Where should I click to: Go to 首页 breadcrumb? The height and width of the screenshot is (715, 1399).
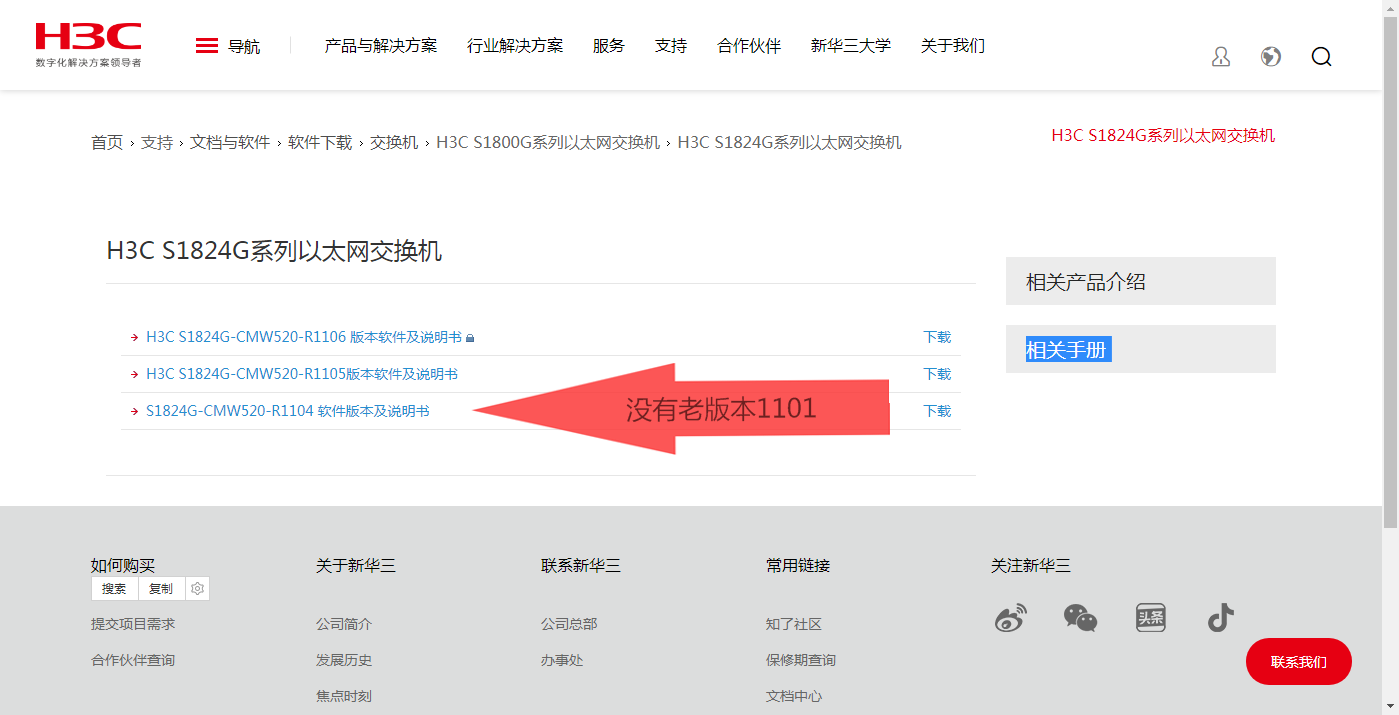tap(107, 143)
